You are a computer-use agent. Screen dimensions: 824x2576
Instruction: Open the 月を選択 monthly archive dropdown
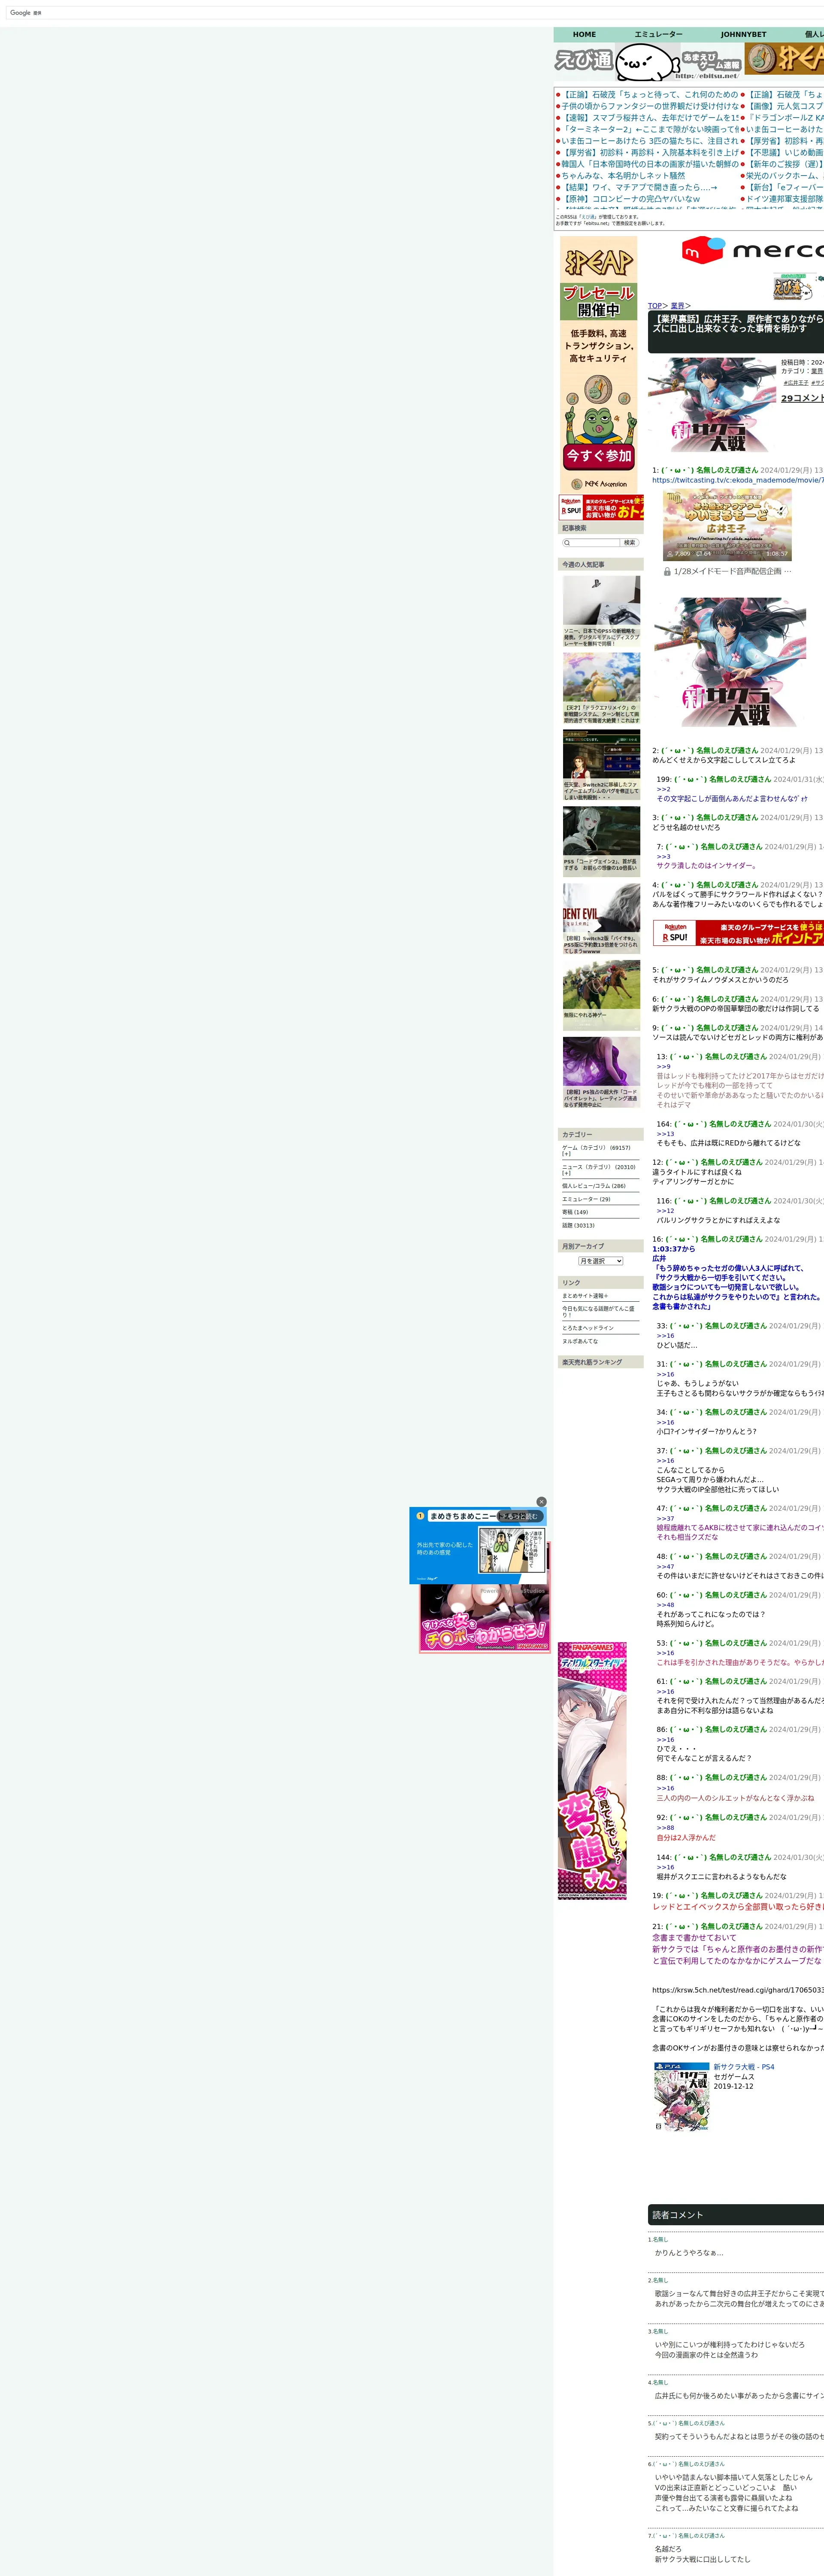click(x=600, y=1261)
